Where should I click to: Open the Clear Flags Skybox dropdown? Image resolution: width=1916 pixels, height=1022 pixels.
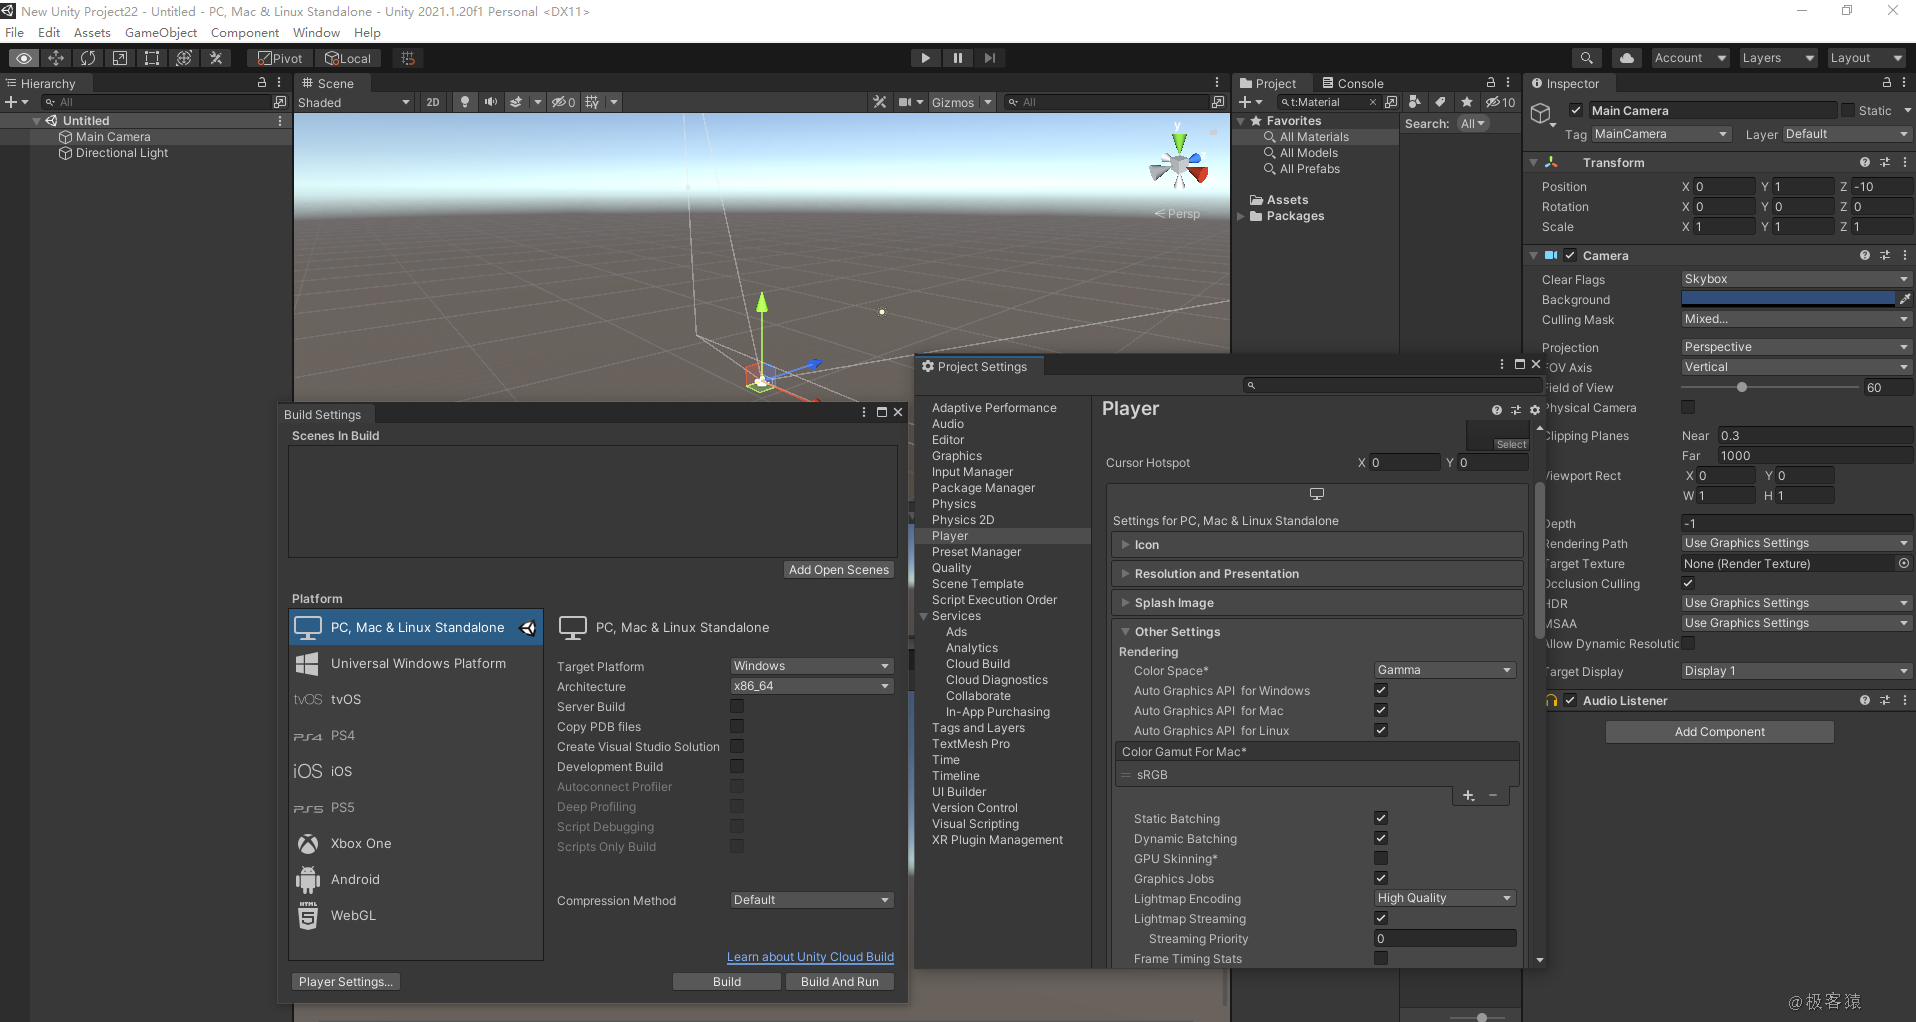1796,279
